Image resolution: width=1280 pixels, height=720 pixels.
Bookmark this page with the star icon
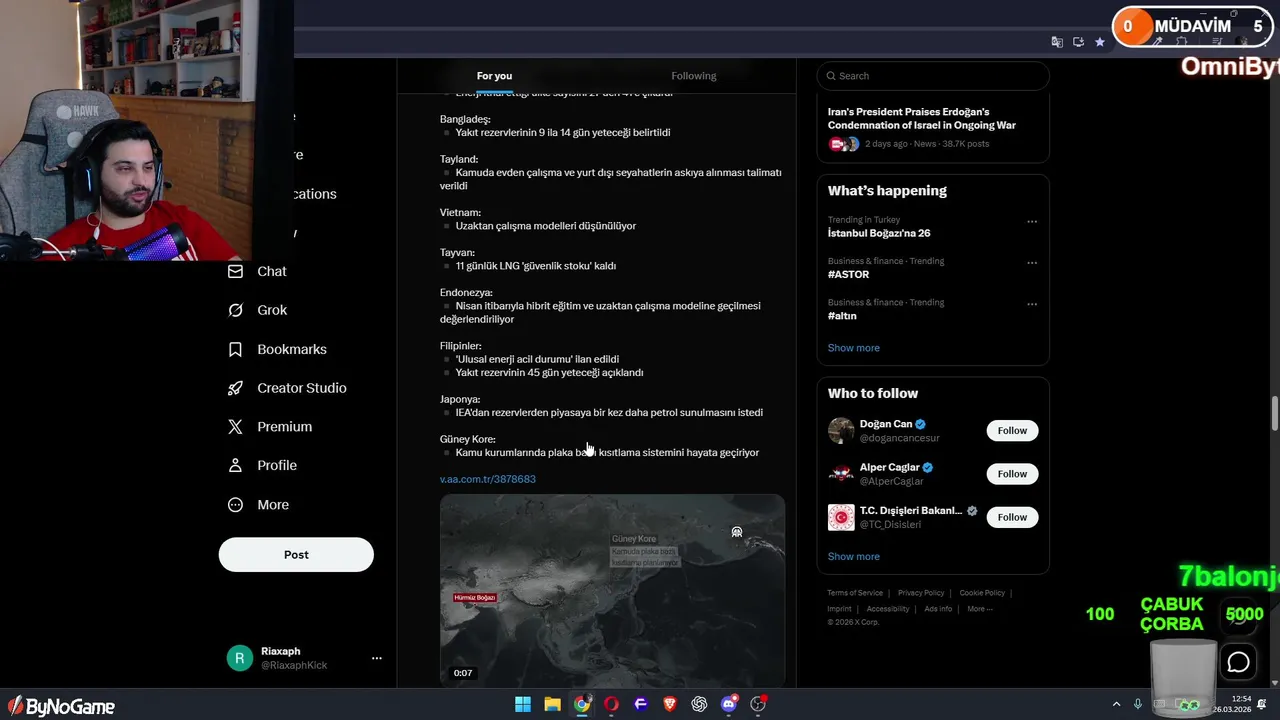(x=1100, y=42)
